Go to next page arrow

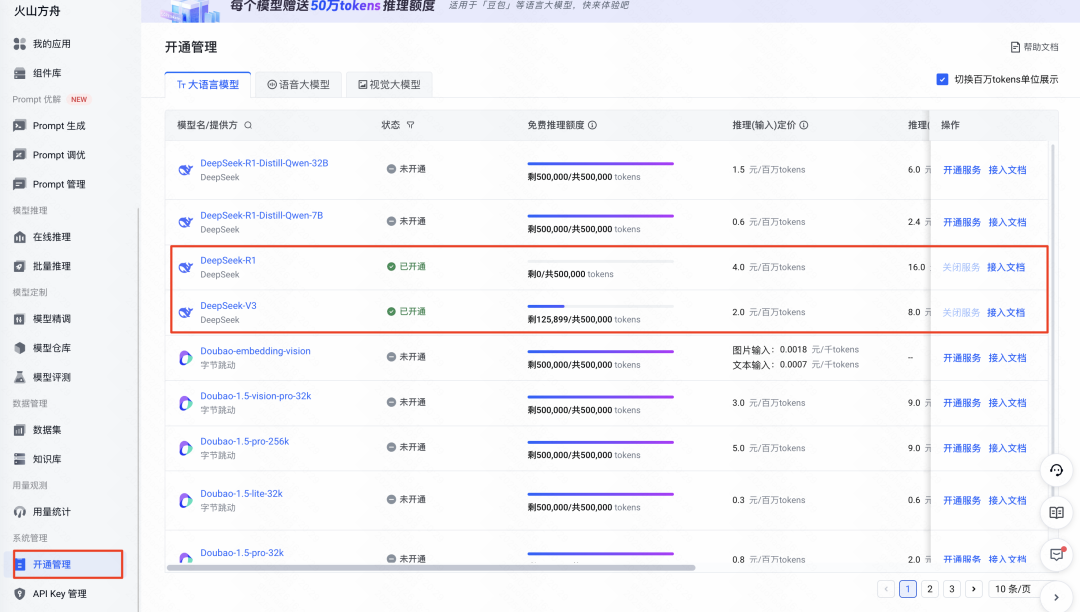974,589
